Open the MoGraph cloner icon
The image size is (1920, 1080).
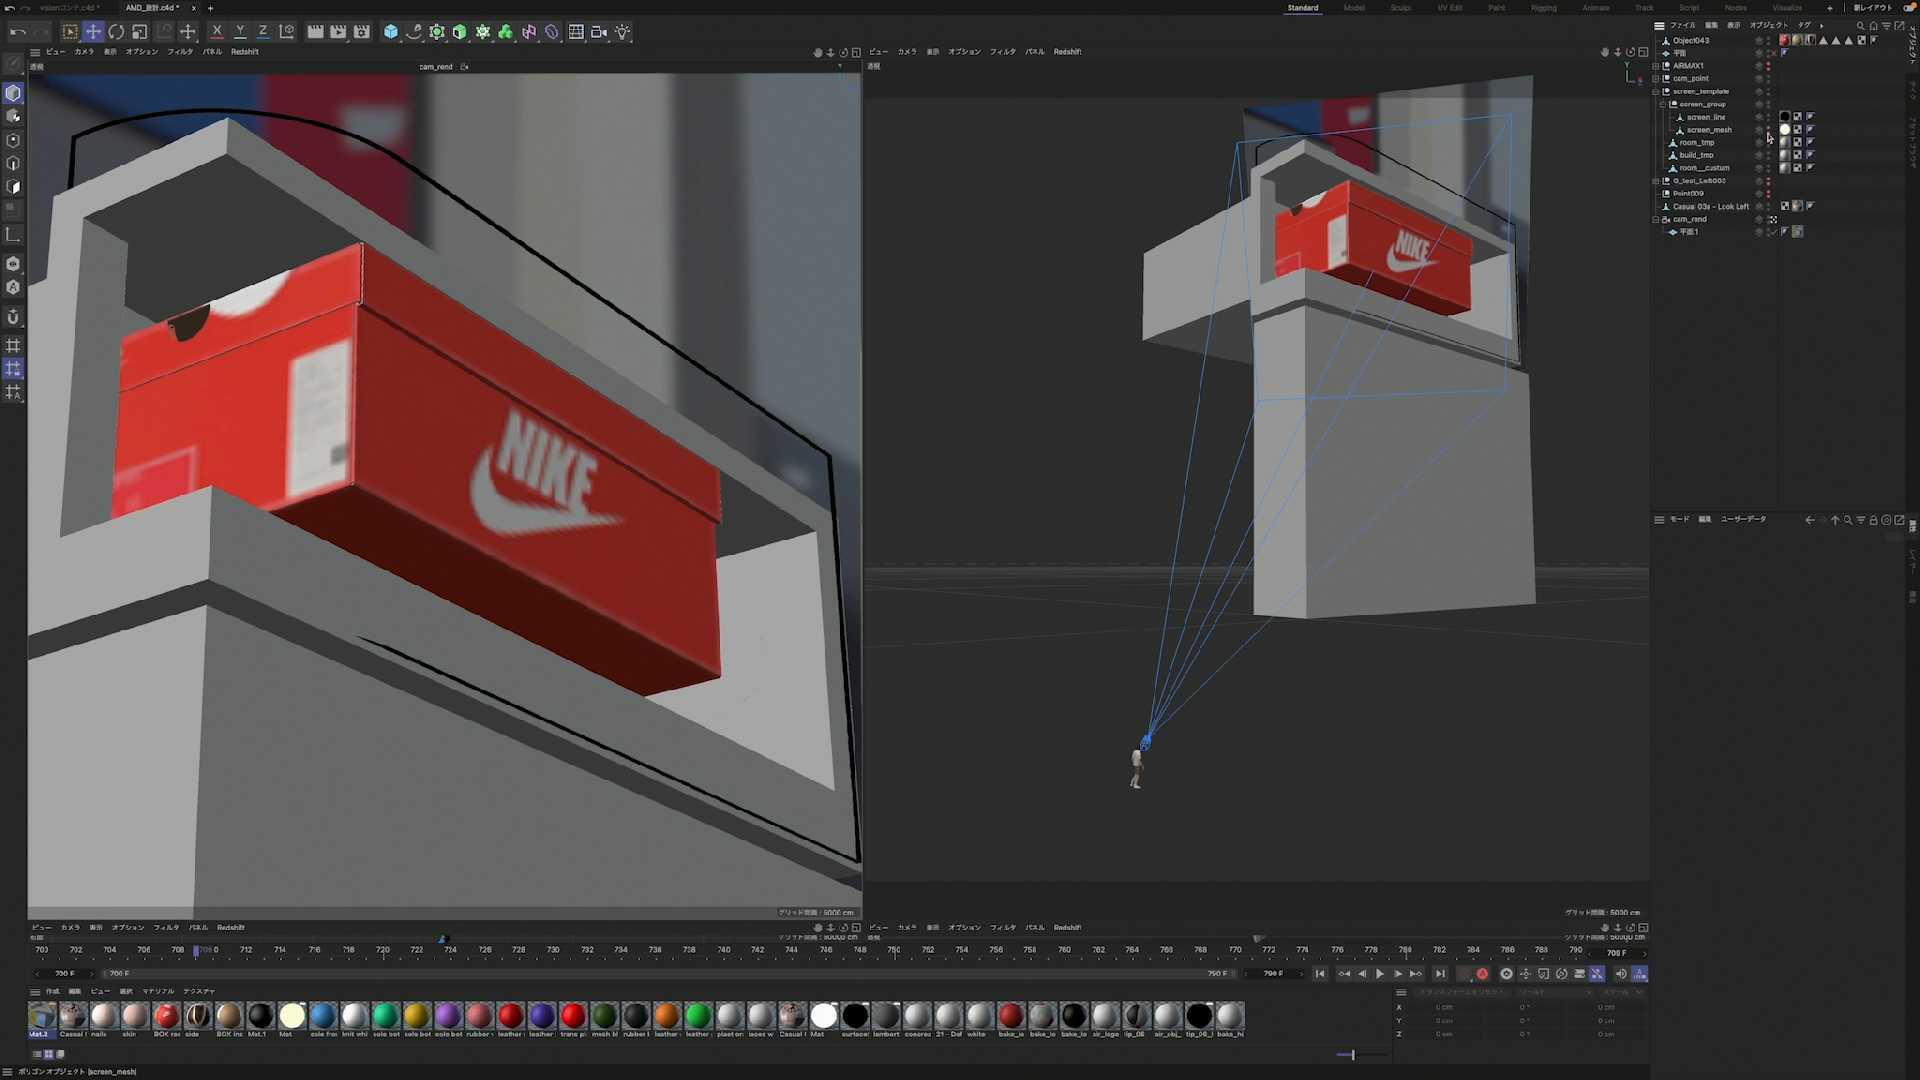coord(506,32)
